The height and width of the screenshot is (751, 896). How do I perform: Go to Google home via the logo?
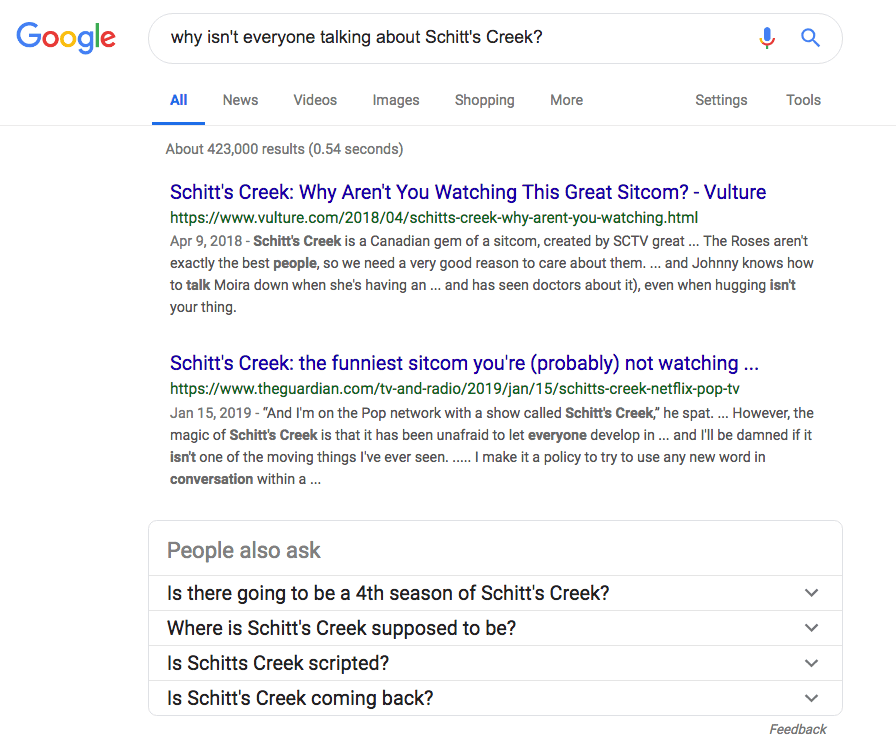66,38
